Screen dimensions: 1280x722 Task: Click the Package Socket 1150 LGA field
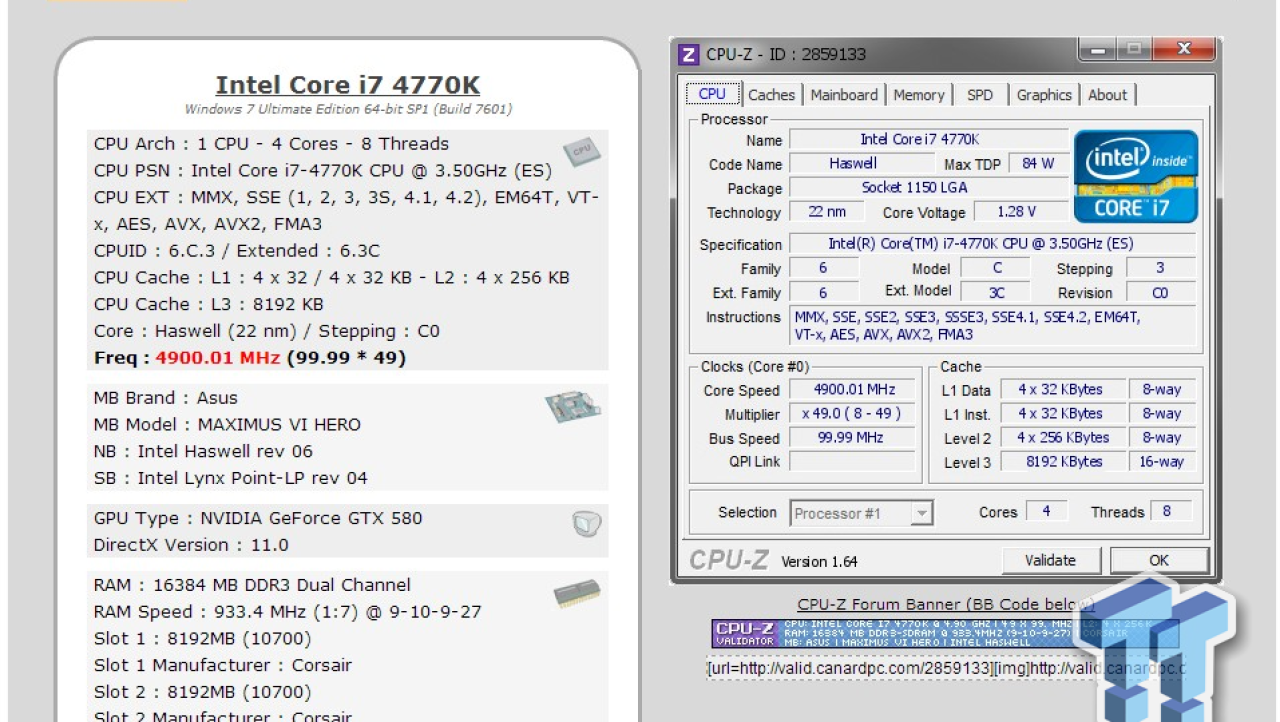[929, 187]
